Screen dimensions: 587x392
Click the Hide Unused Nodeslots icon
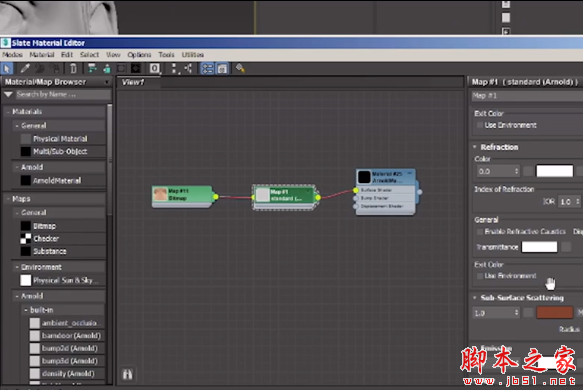coord(107,69)
